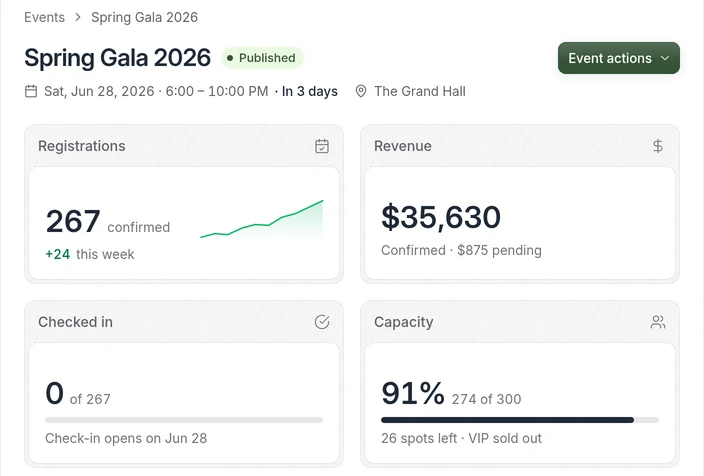704x476 pixels.
Task: Click the Revenue card title
Action: click(x=403, y=146)
